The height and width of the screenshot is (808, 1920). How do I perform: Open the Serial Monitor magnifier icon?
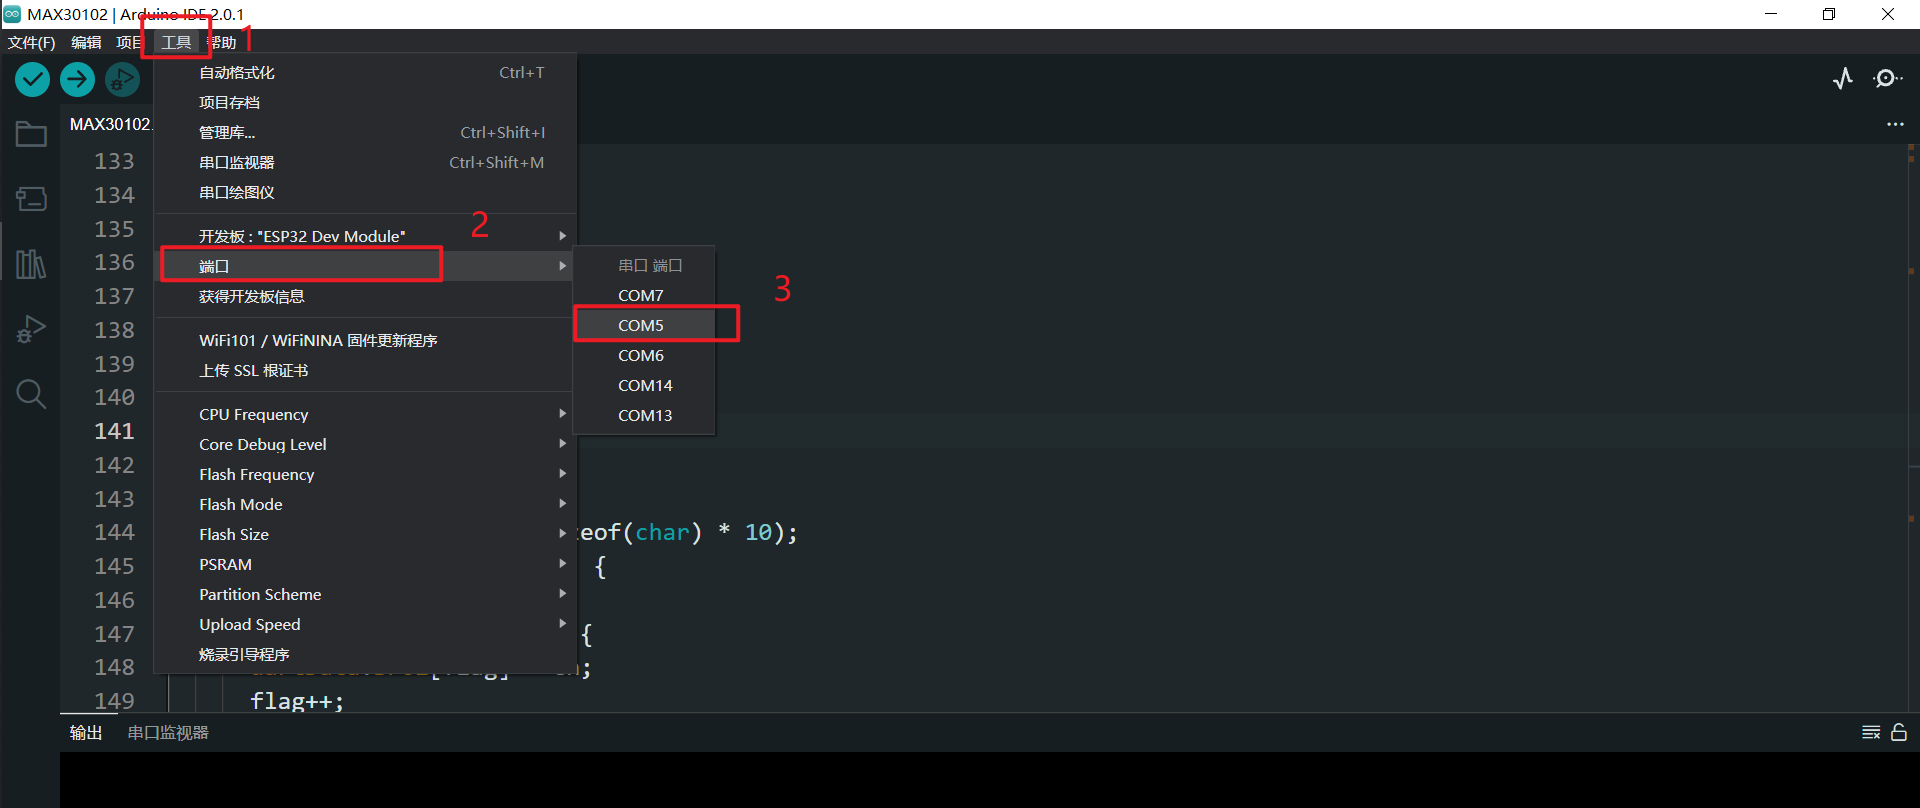(1887, 78)
